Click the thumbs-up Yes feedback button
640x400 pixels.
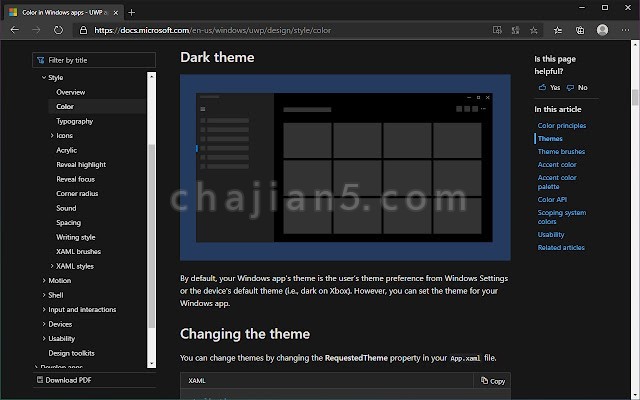pyautogui.click(x=549, y=87)
